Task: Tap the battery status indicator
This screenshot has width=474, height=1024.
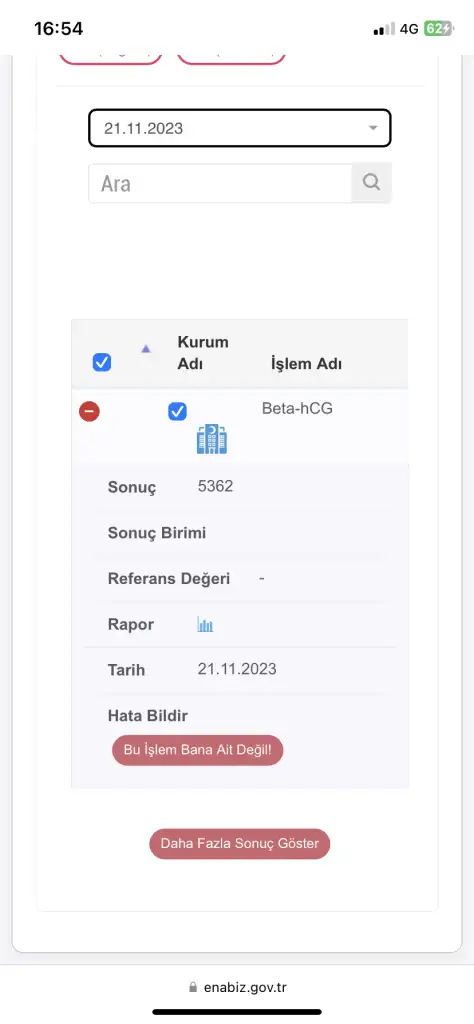Action: tap(437, 29)
